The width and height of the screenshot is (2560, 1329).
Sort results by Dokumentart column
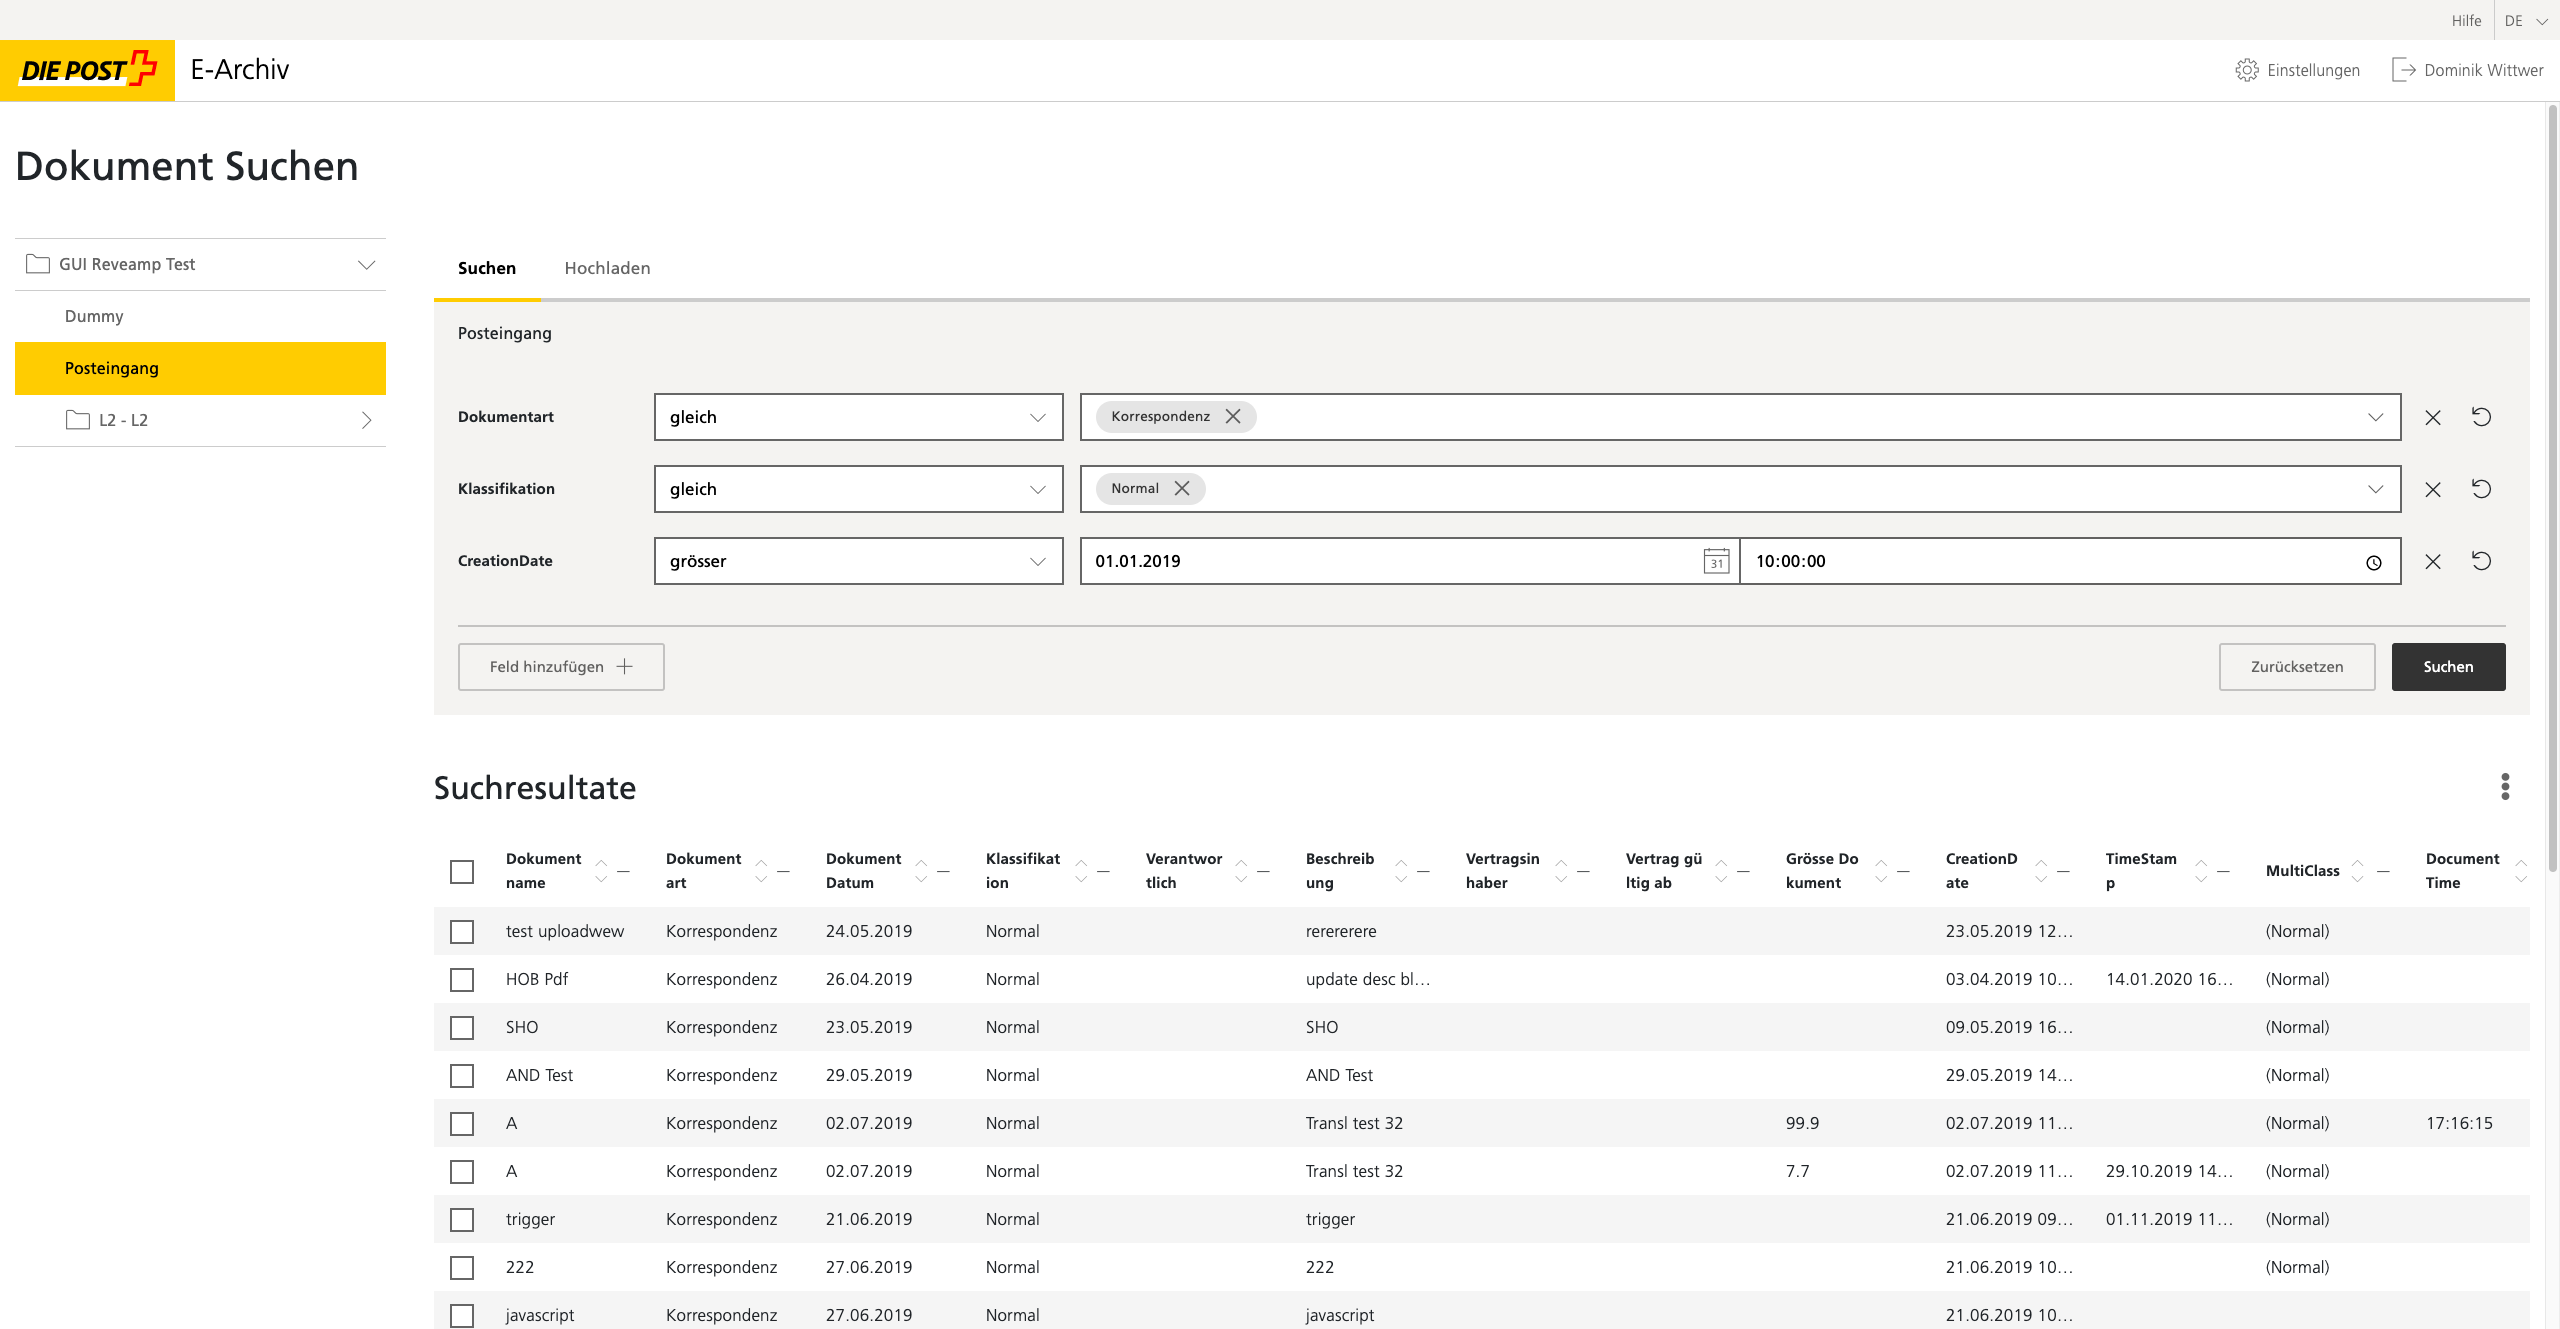pos(761,871)
